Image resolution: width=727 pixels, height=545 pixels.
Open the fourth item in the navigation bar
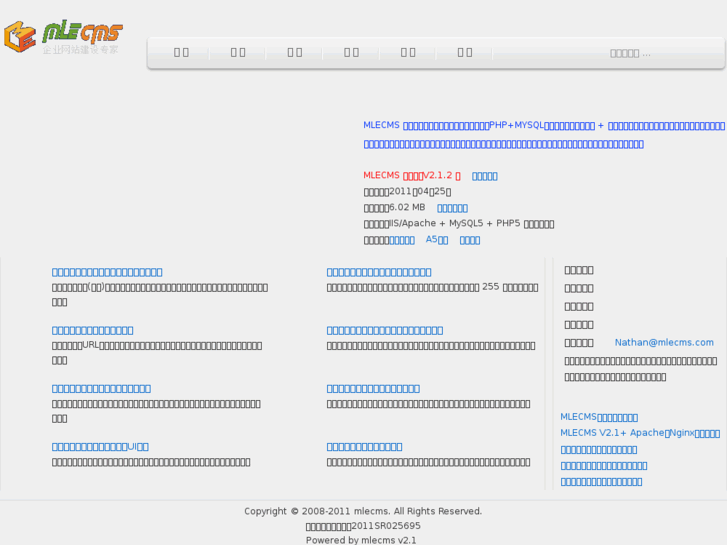pos(351,53)
